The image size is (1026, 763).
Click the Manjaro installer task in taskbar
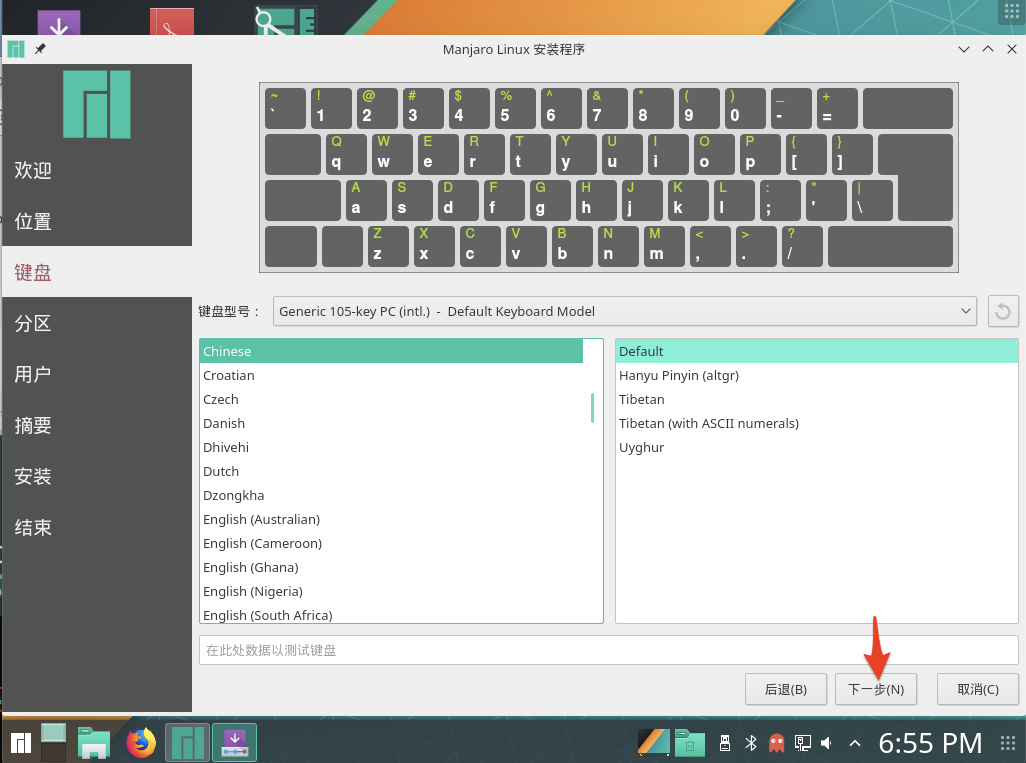click(x=187, y=743)
